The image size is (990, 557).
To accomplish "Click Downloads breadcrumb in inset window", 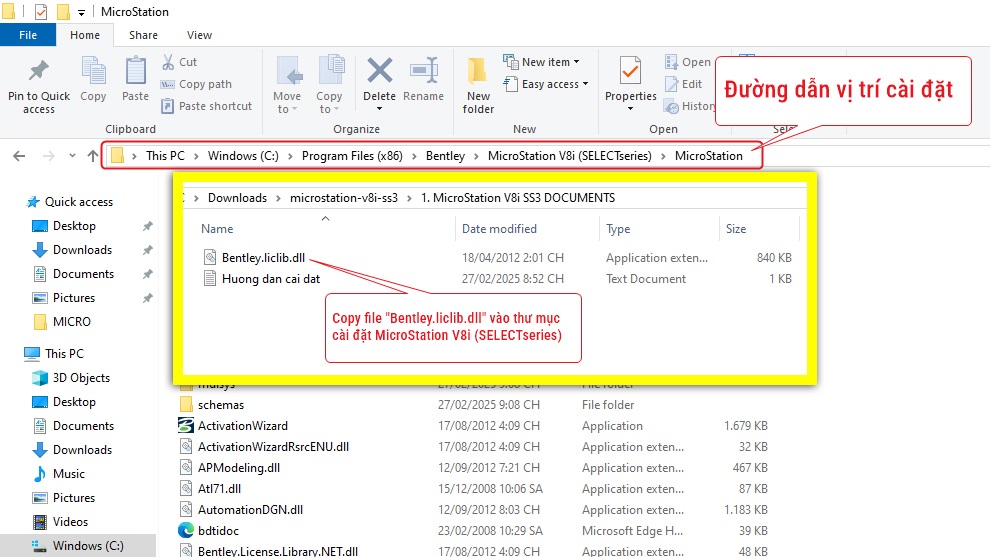I will [237, 198].
